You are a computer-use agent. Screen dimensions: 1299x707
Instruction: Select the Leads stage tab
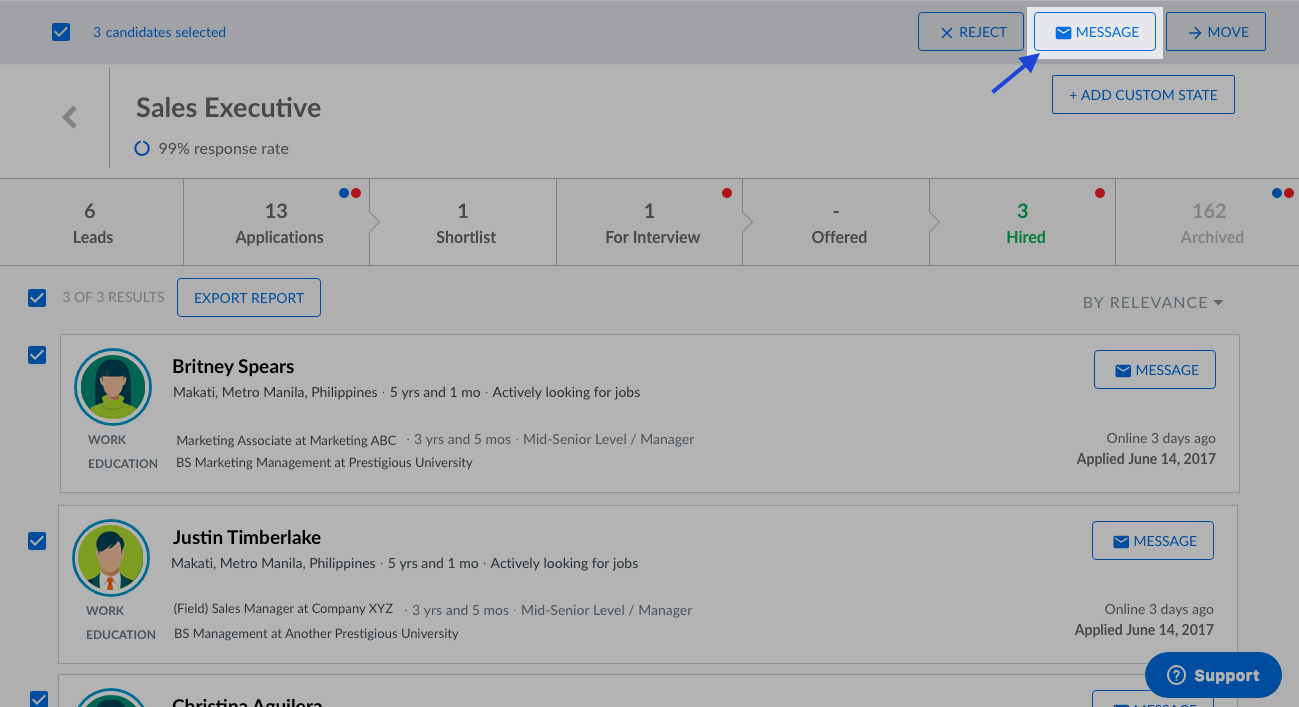pos(91,223)
